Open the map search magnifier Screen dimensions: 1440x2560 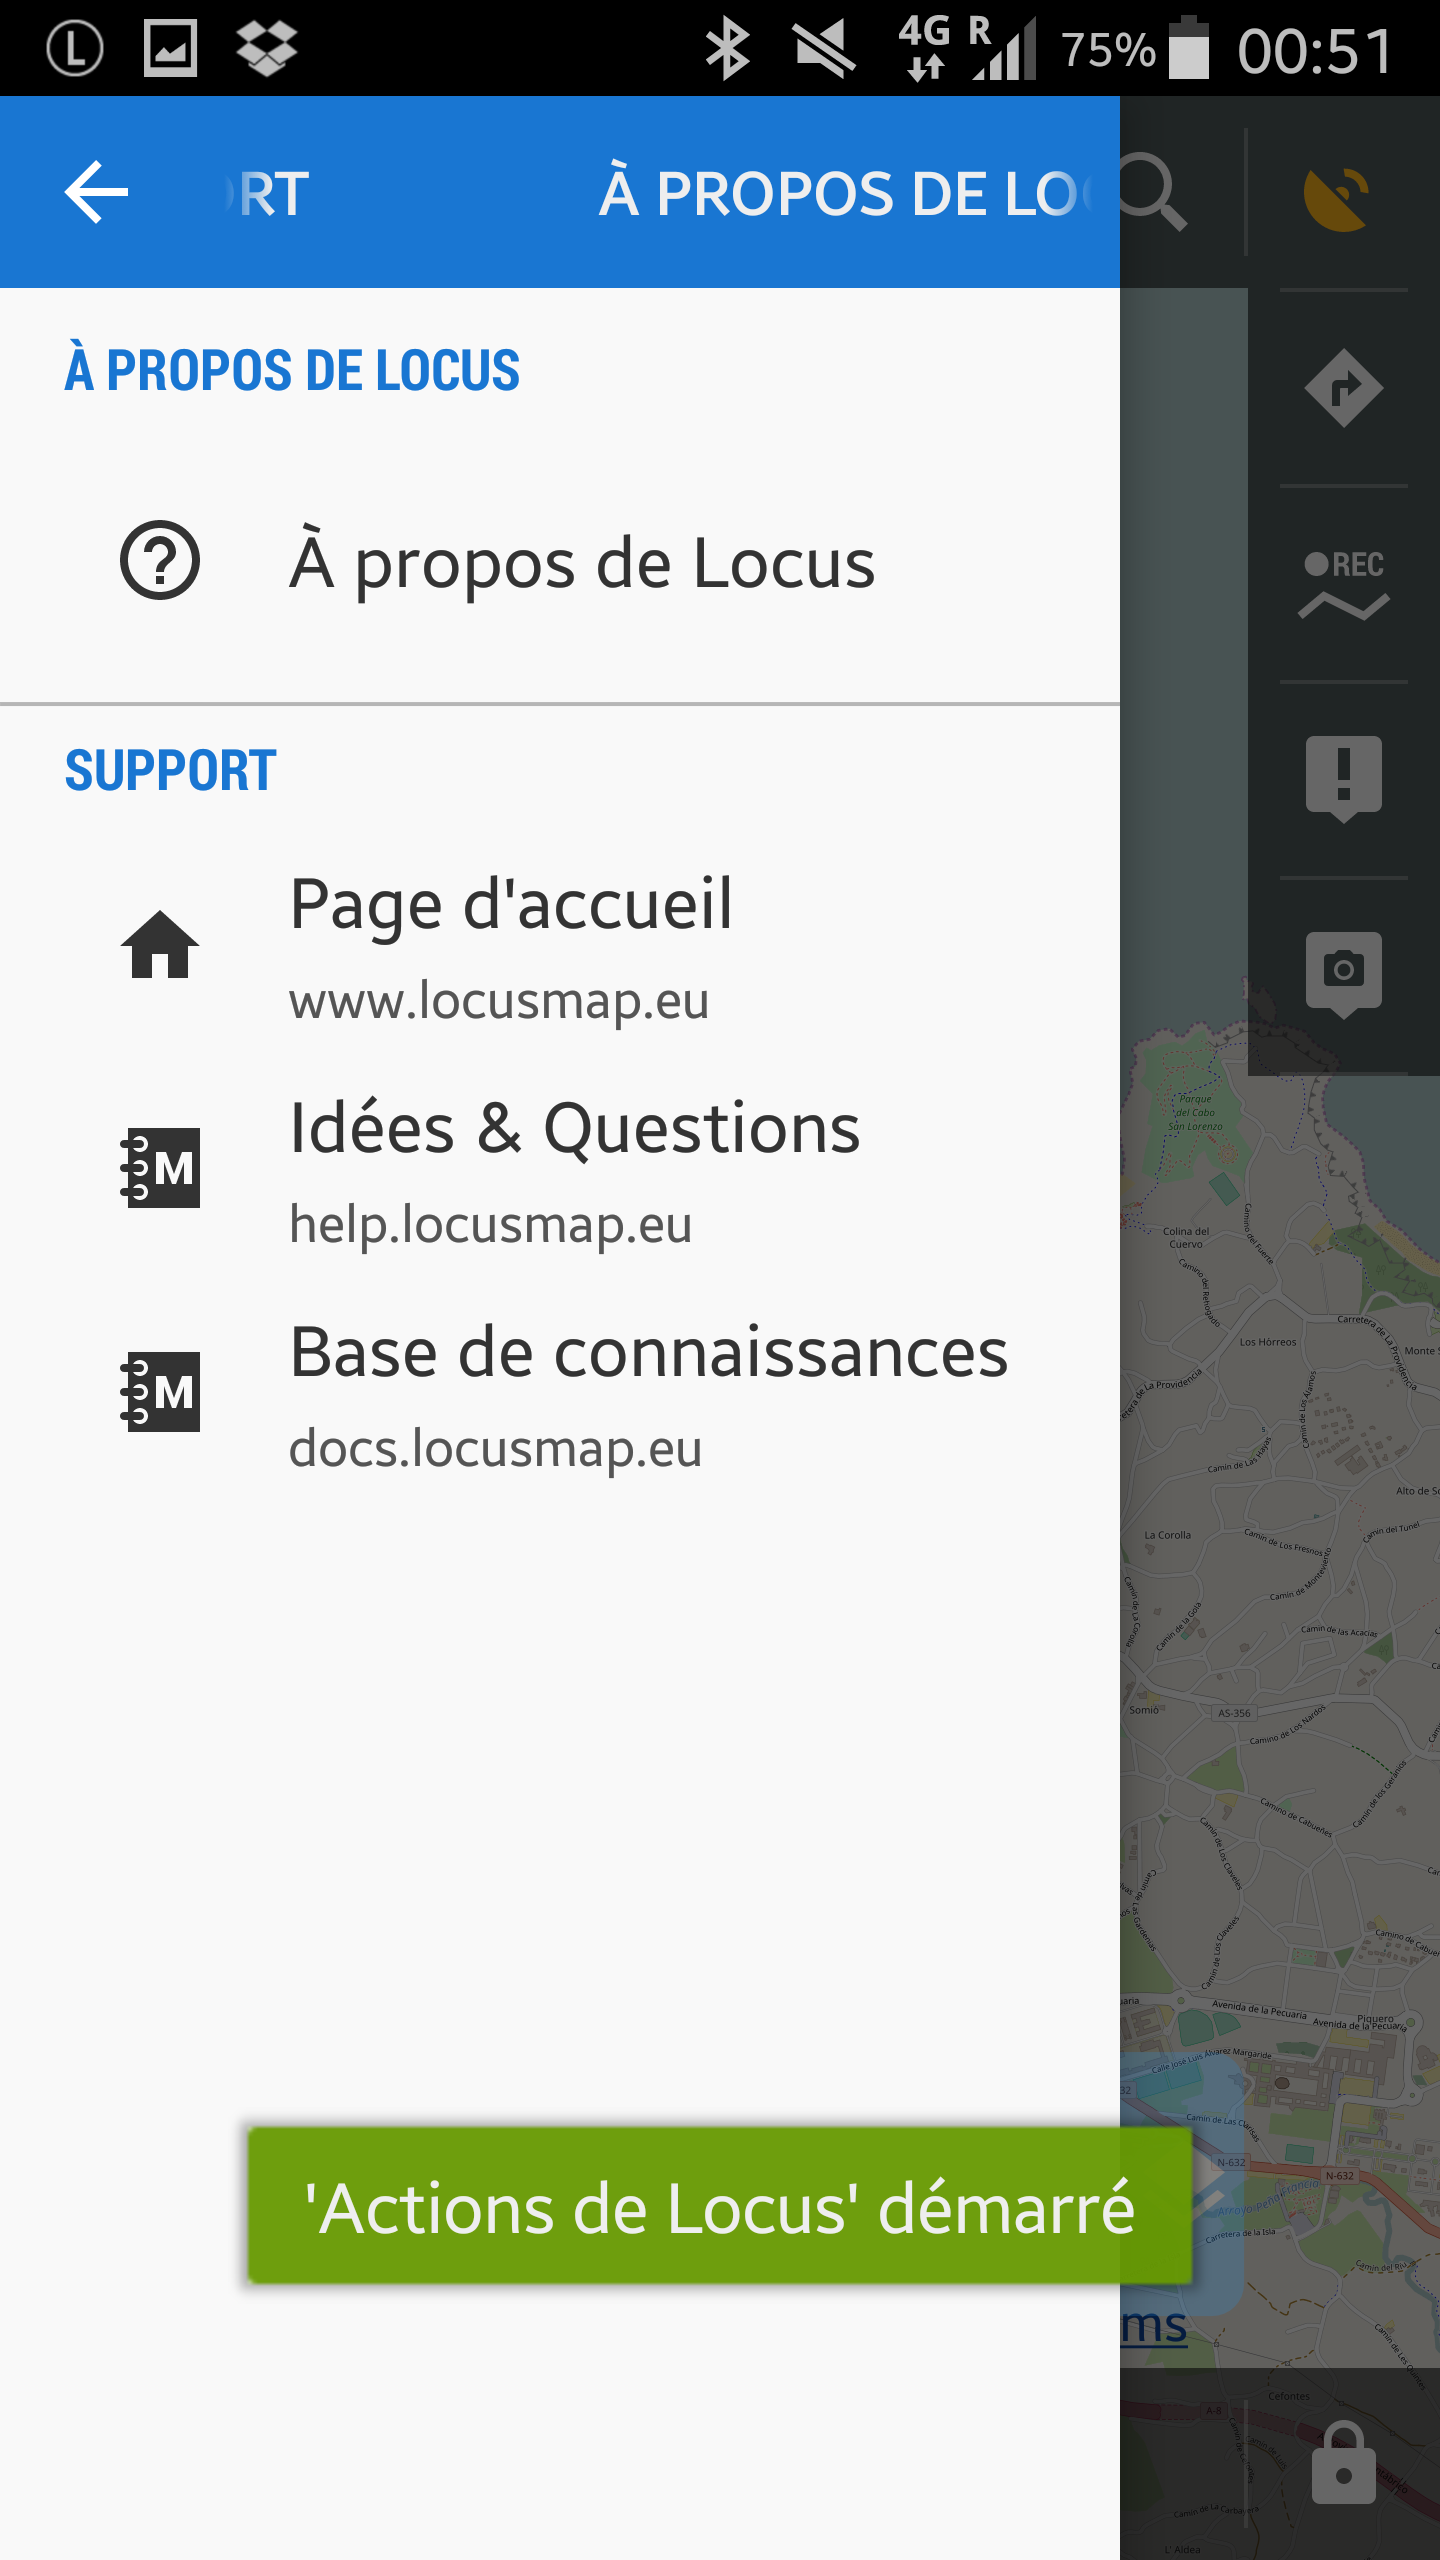pos(1153,192)
